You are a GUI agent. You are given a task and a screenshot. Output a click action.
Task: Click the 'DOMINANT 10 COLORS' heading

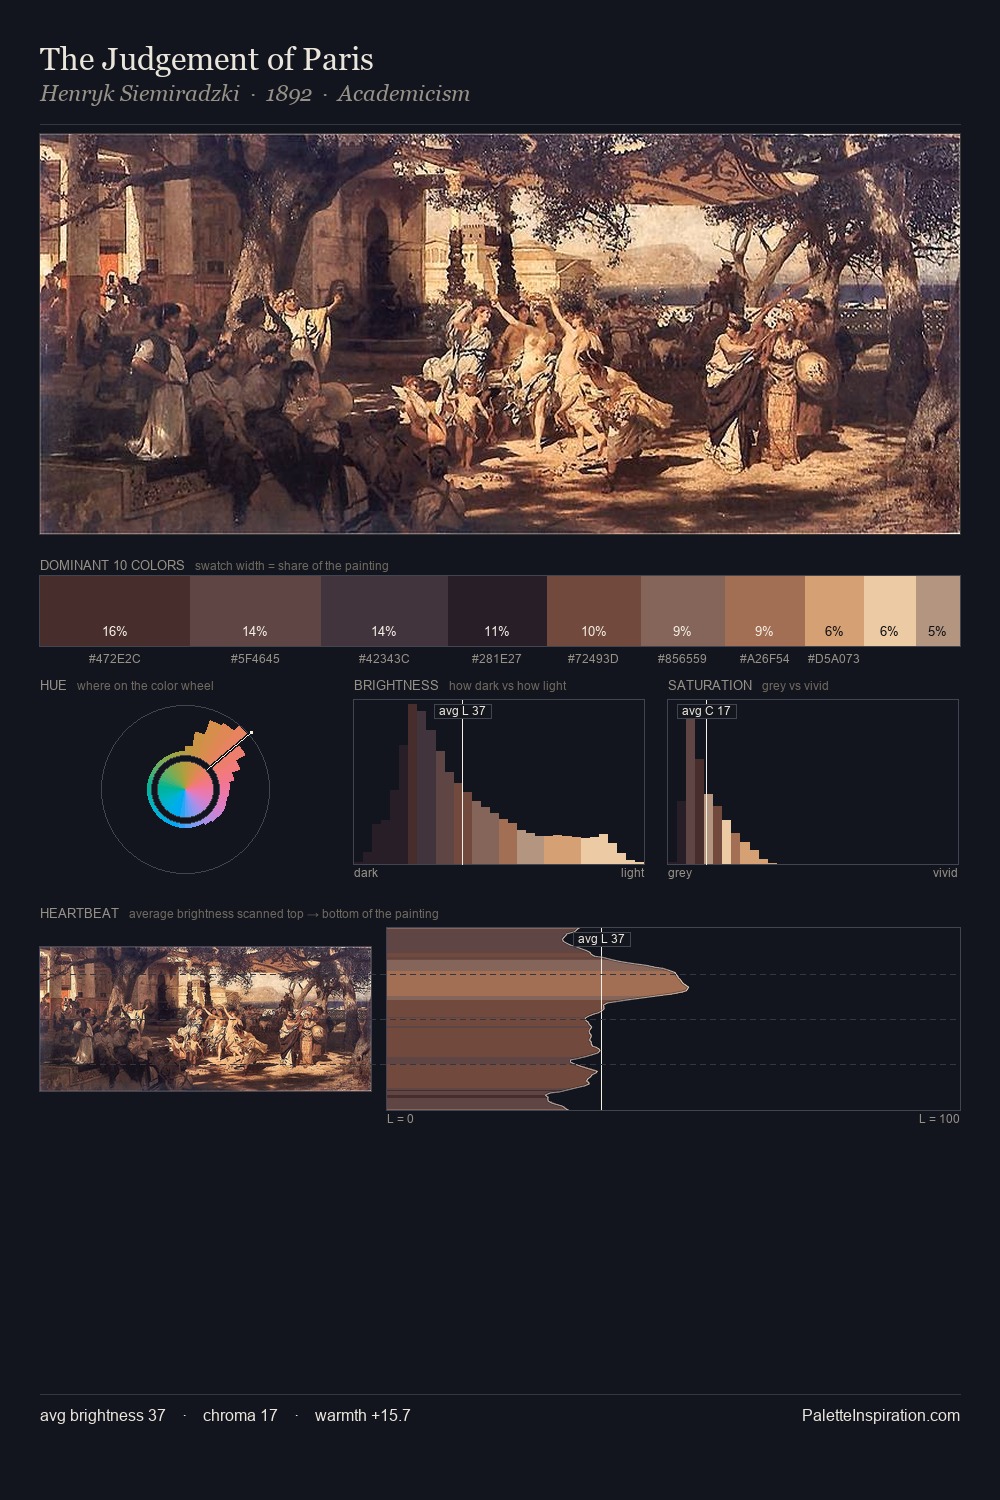[x=112, y=565]
